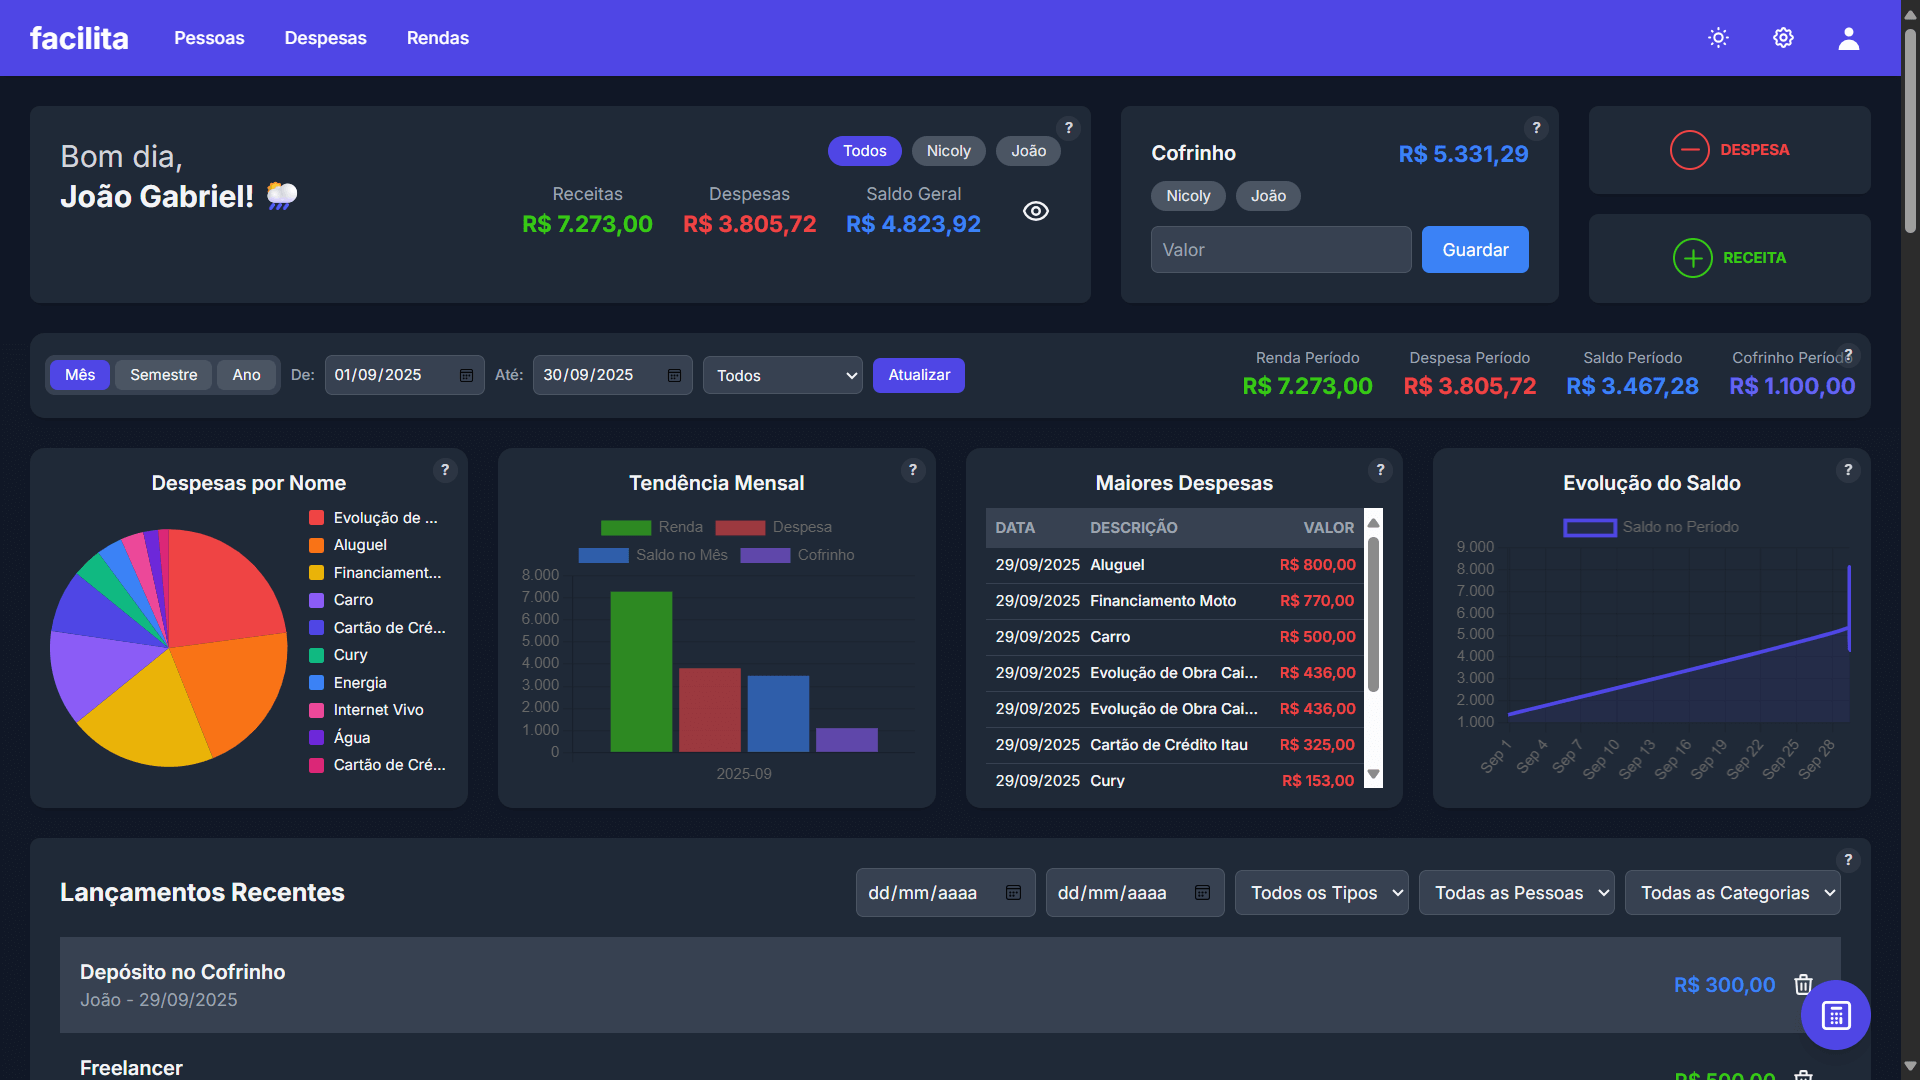
Task: Click the Valor input field in Cofrinho
Action: 1280,249
